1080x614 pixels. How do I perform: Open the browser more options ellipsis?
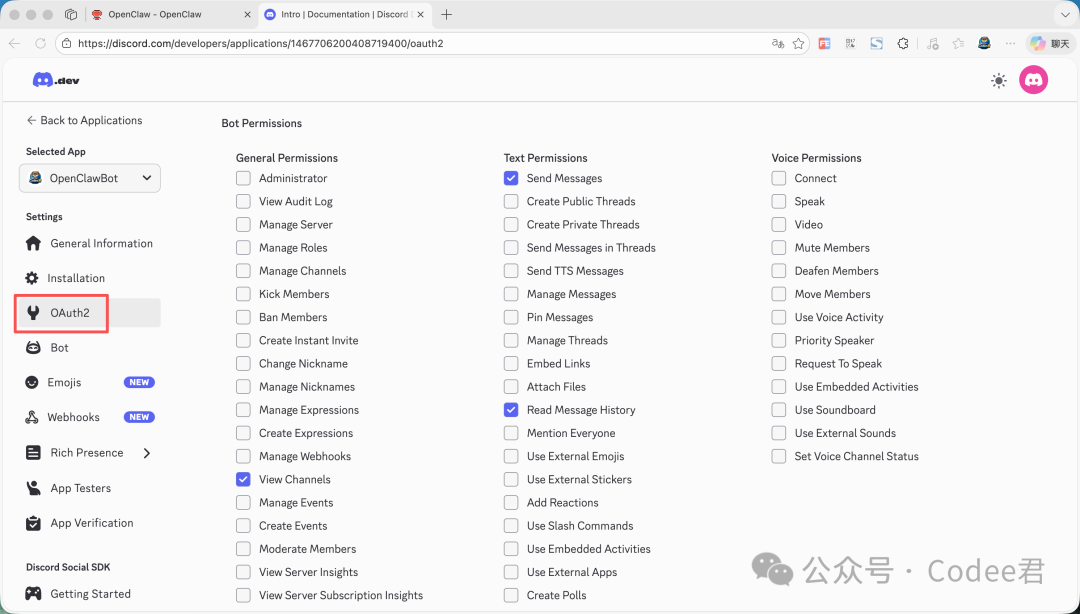tap(1010, 43)
